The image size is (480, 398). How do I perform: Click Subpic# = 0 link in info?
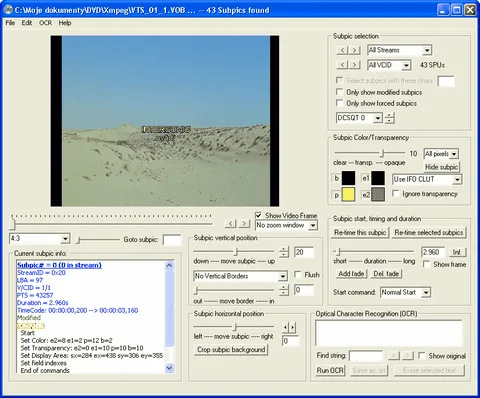click(x=59, y=265)
